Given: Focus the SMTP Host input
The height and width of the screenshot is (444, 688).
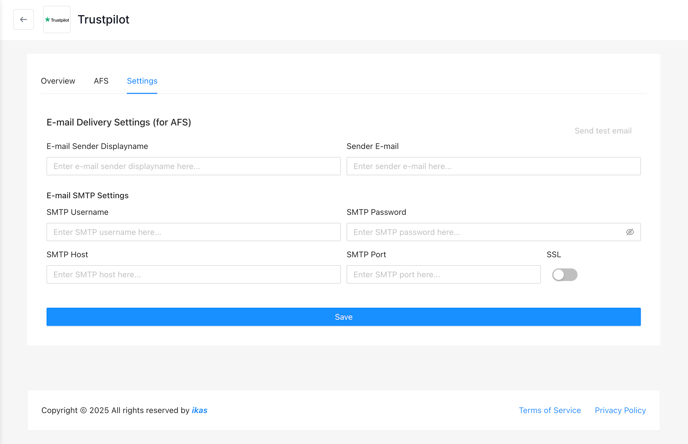Looking at the screenshot, I should [194, 275].
